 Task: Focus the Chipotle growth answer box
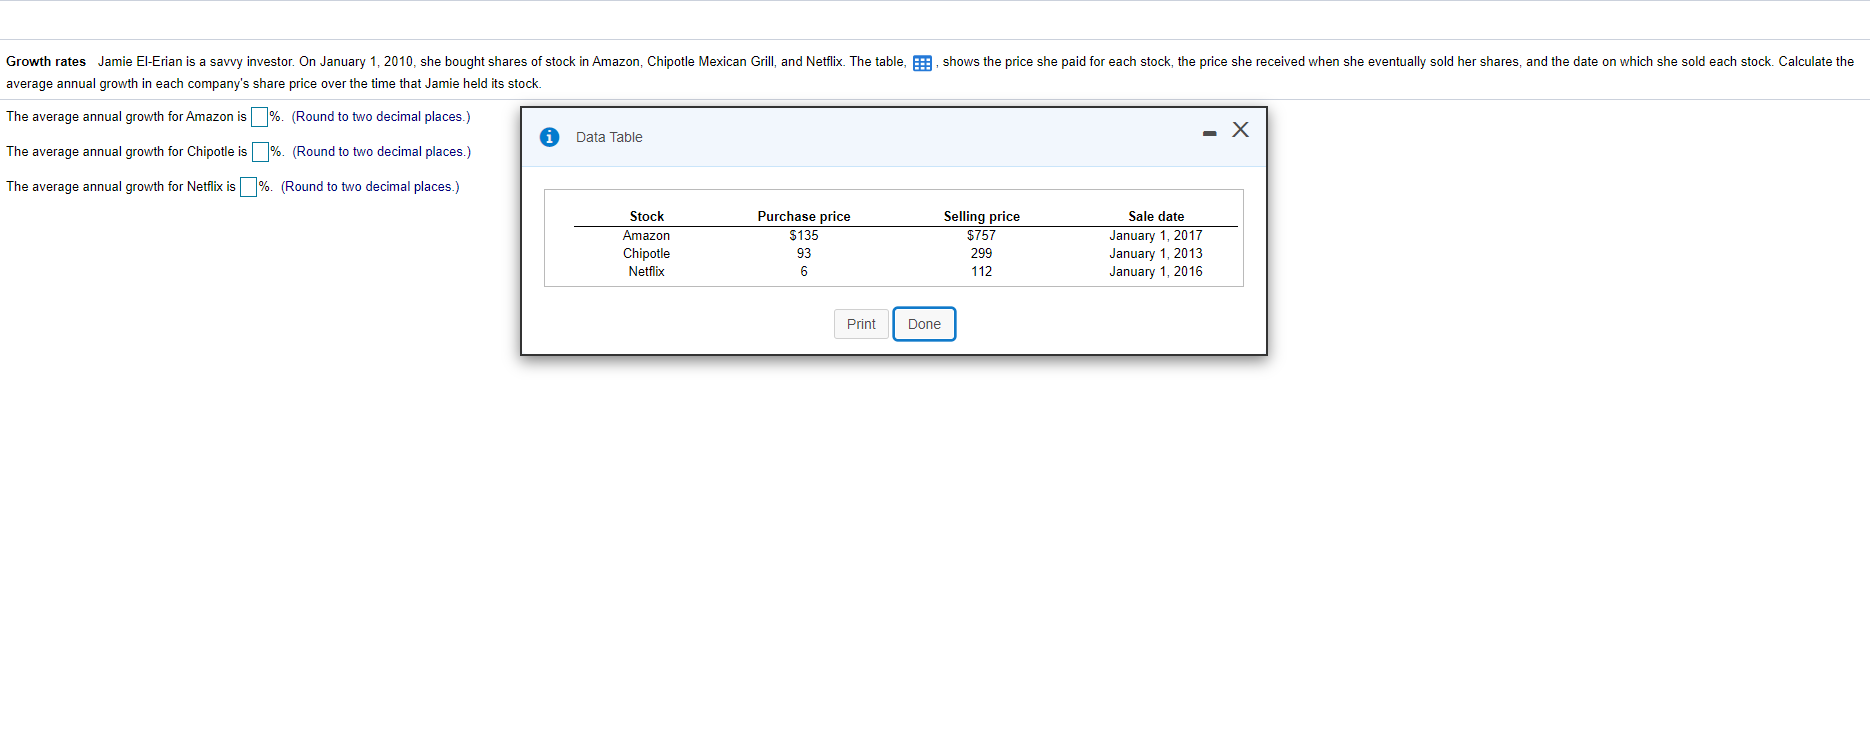260,152
